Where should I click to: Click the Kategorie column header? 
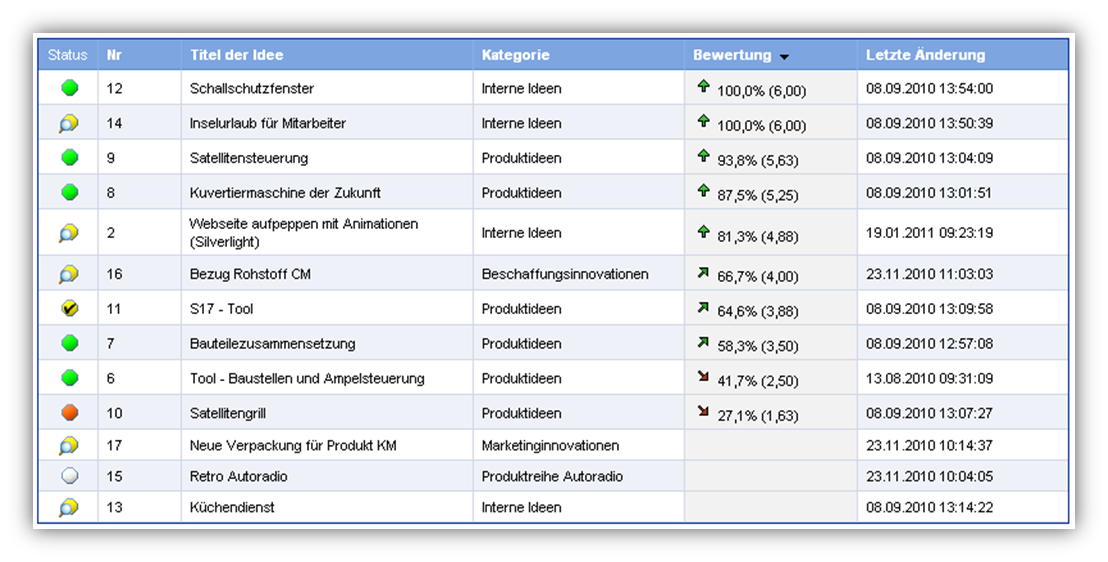(515, 55)
